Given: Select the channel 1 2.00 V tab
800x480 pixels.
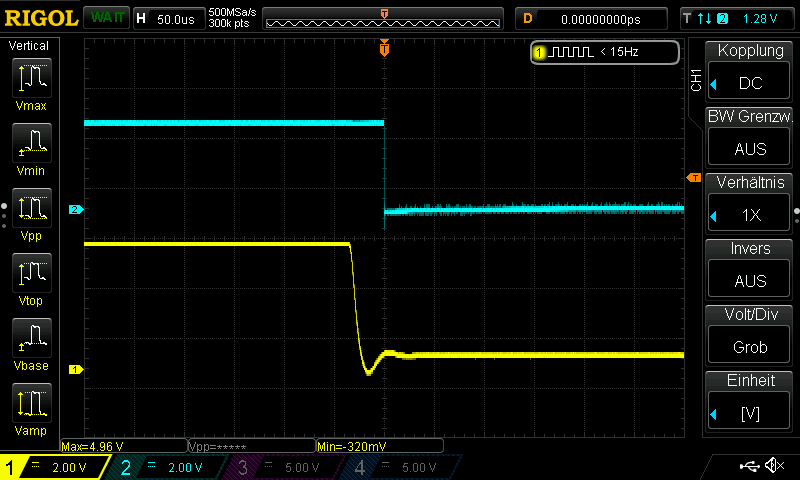Looking at the screenshot, I should (x=54, y=467).
